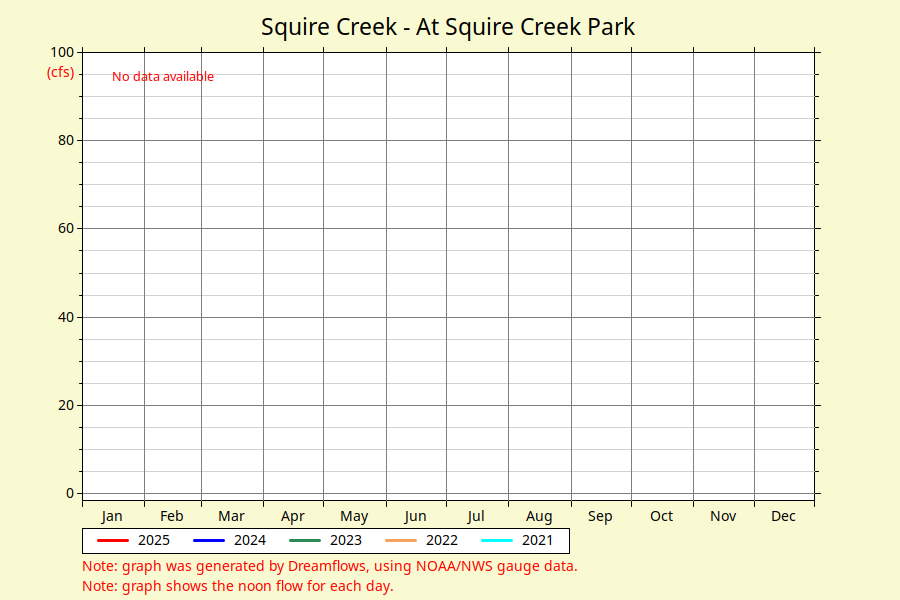Select the Jun month label
The image size is (900, 600).
pos(415,516)
